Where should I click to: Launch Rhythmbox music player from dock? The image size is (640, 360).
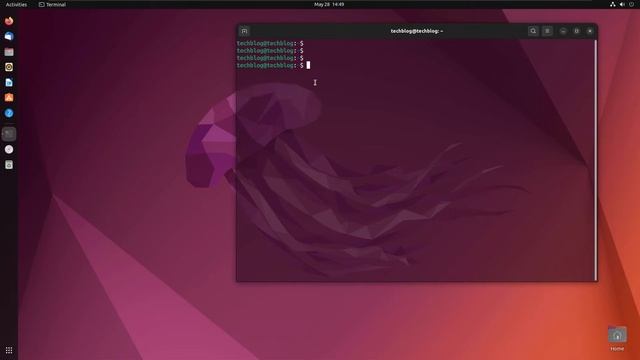(9, 67)
